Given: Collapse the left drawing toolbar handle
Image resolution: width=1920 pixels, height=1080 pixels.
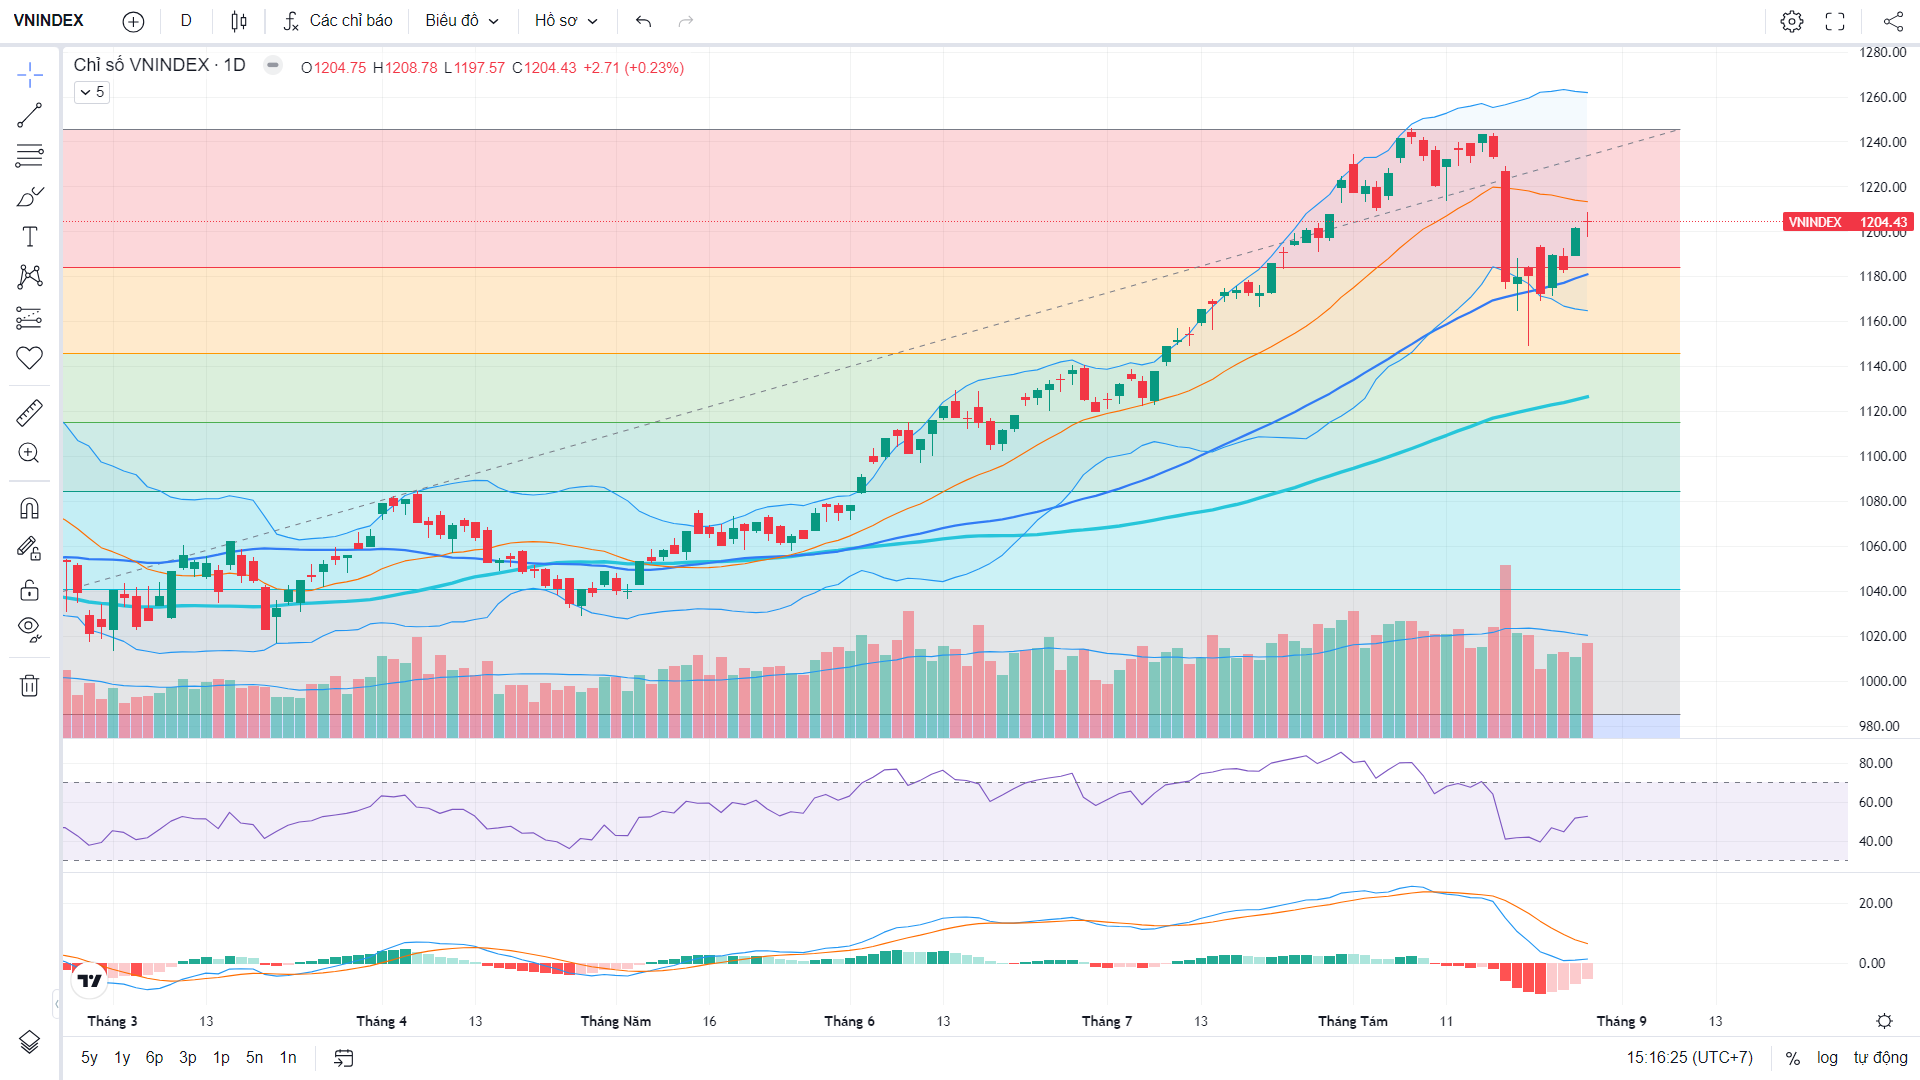Looking at the screenshot, I should (56, 1002).
